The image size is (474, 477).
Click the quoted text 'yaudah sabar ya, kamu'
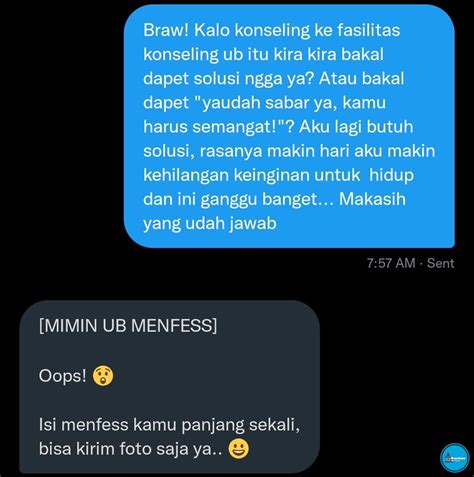click(290, 102)
